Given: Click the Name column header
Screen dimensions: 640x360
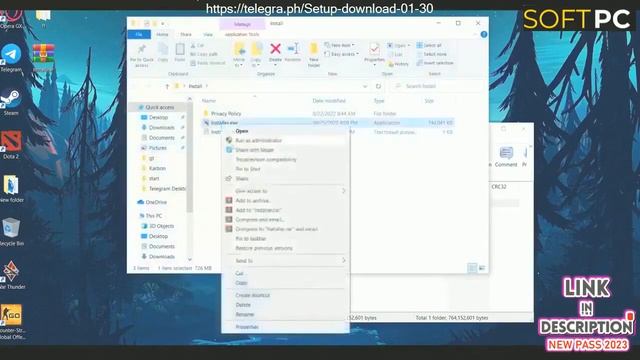Looking at the screenshot, I should (x=209, y=101).
